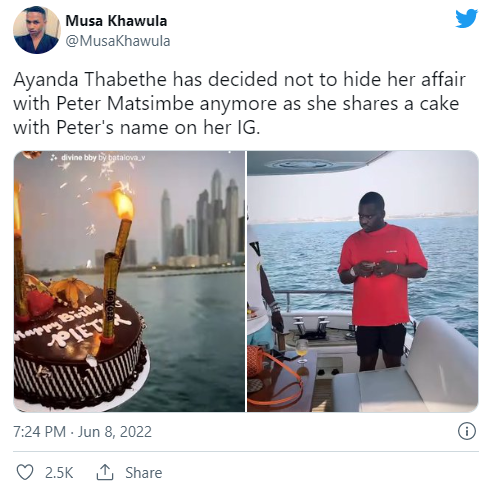Viewport: 490px width, 489px height.
Task: Click the 2.5K likes count
Action: tap(59, 473)
